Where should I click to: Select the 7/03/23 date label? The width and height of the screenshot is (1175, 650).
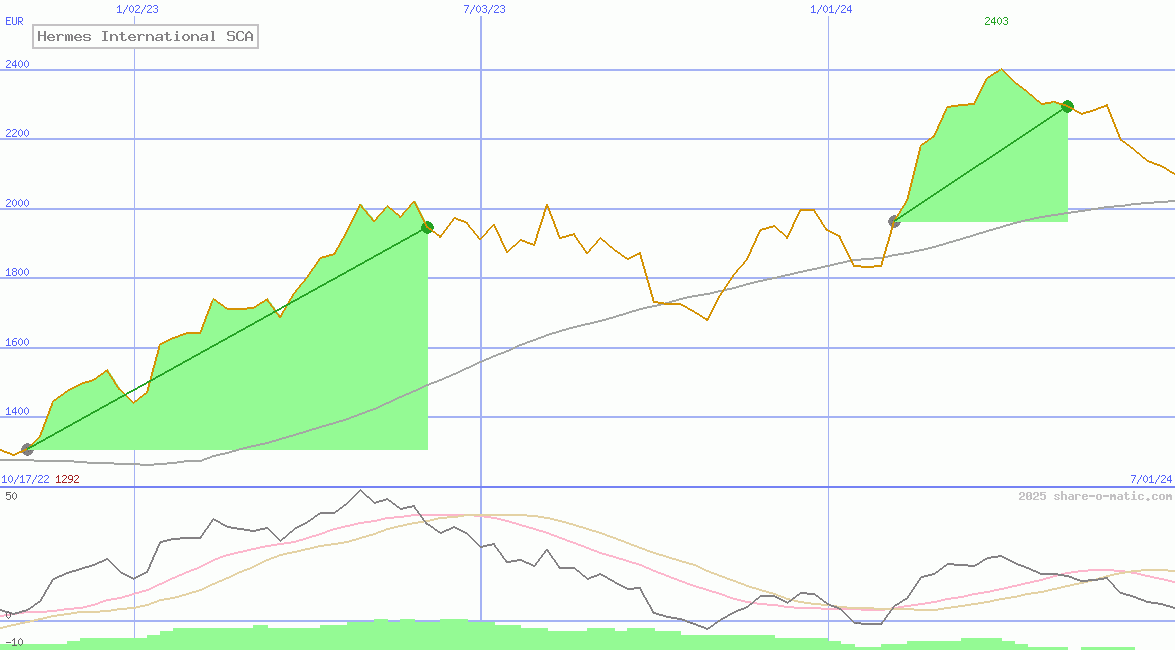pos(484,9)
